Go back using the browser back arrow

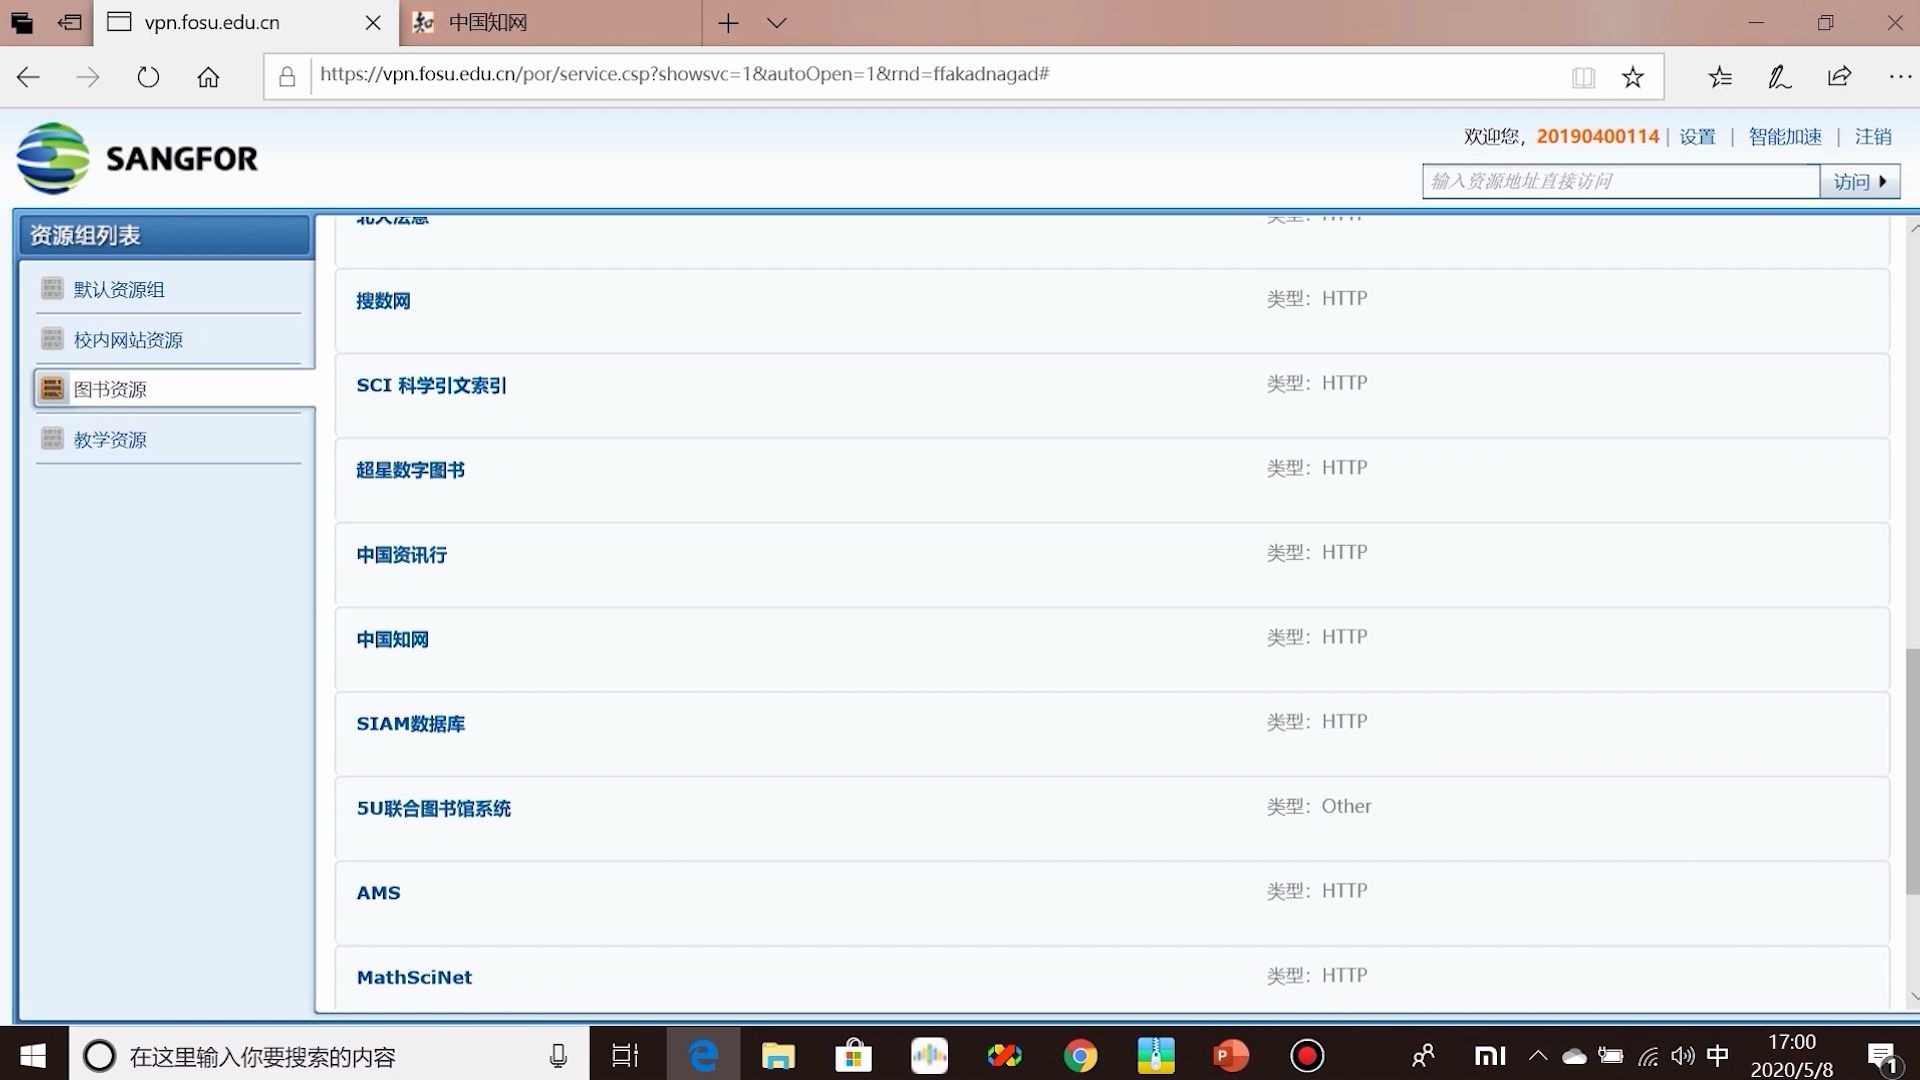(x=28, y=77)
